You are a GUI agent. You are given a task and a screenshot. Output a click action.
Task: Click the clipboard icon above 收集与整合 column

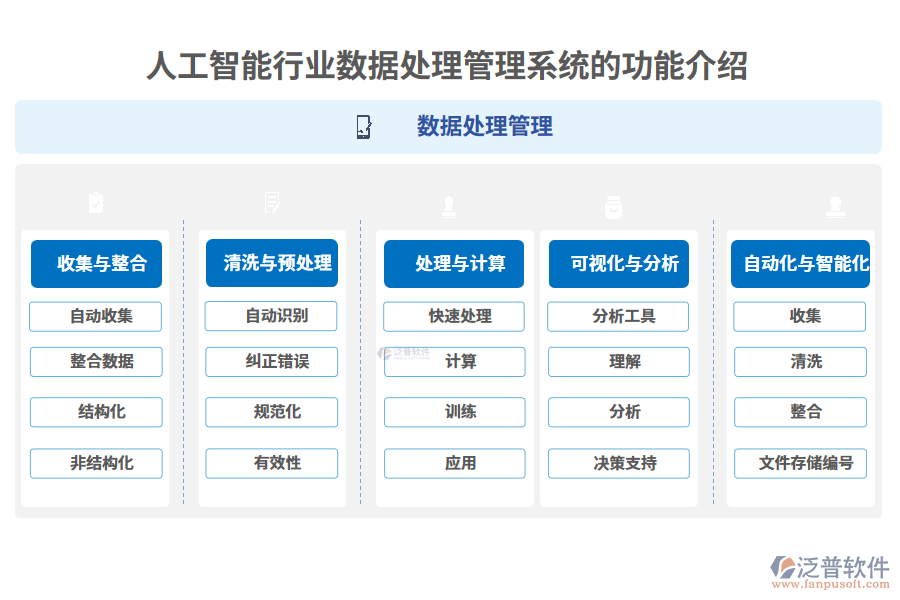tap(95, 203)
